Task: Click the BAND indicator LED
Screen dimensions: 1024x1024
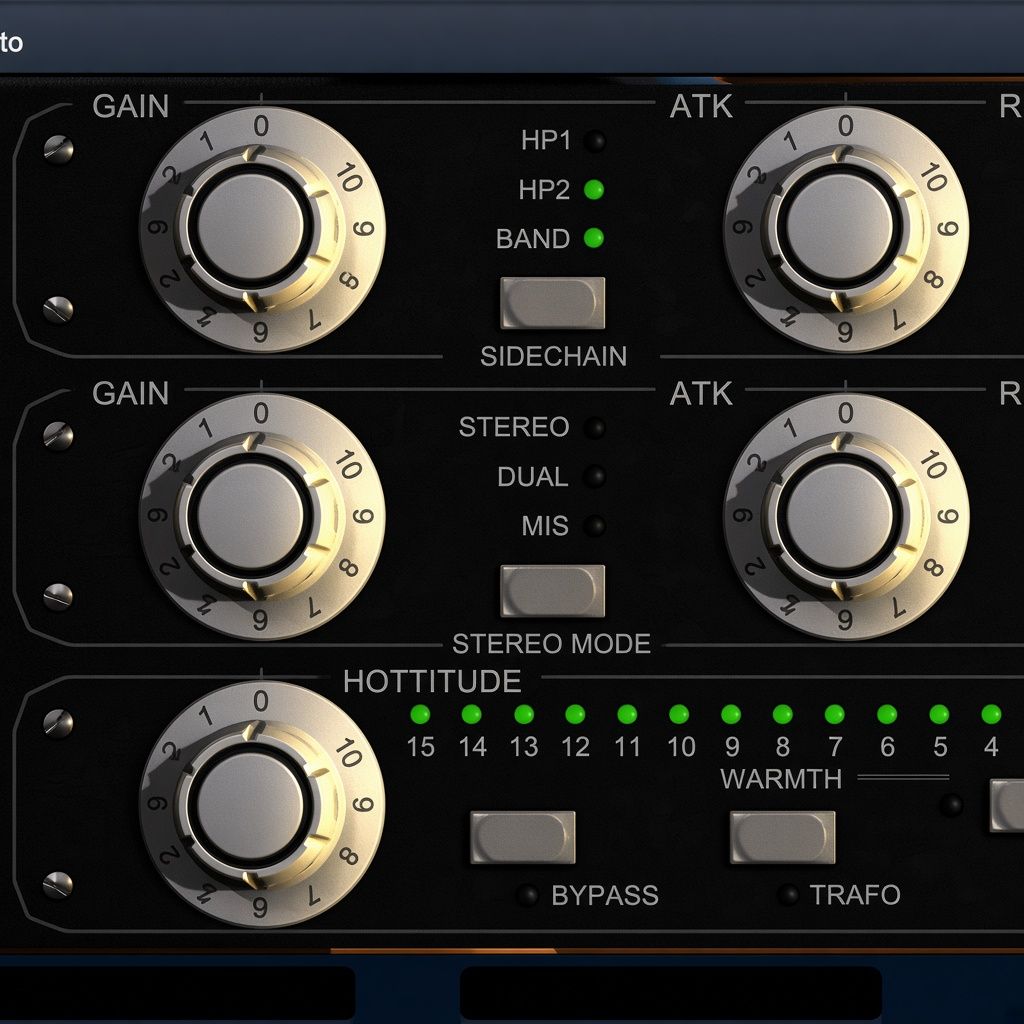Action: (x=594, y=238)
